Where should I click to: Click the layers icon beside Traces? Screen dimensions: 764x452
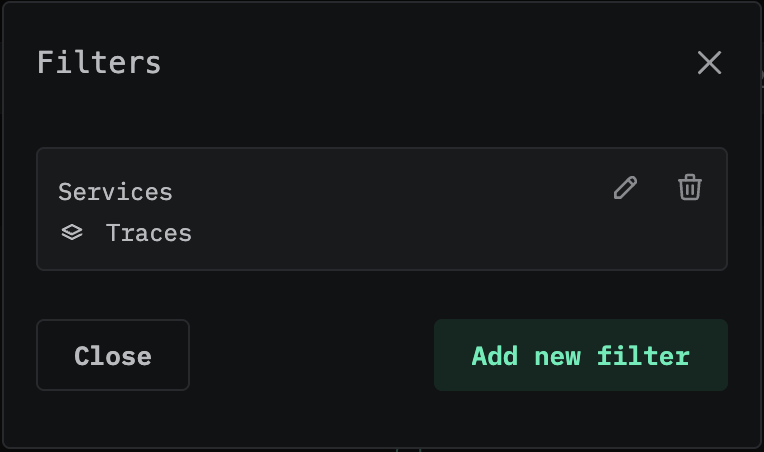click(x=72, y=233)
